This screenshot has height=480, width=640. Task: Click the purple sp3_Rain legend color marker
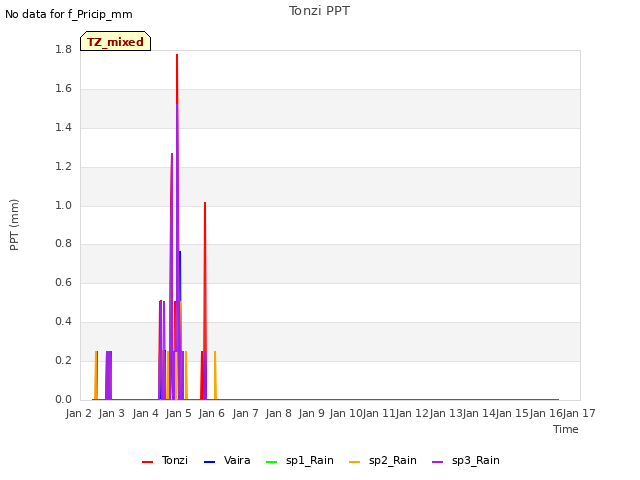tap(438, 462)
